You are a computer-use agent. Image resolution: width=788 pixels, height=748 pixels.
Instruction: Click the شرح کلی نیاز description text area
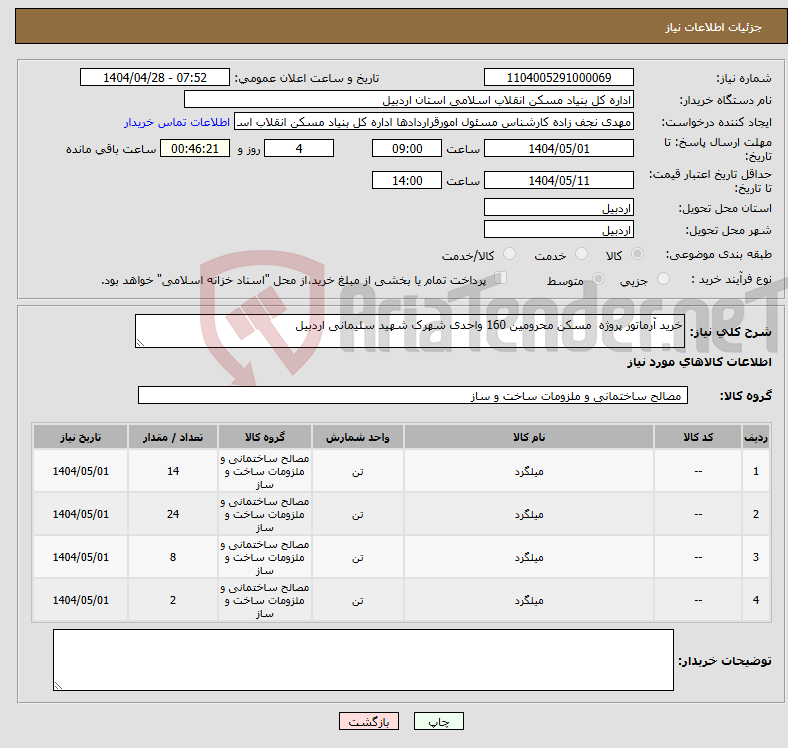(409, 333)
